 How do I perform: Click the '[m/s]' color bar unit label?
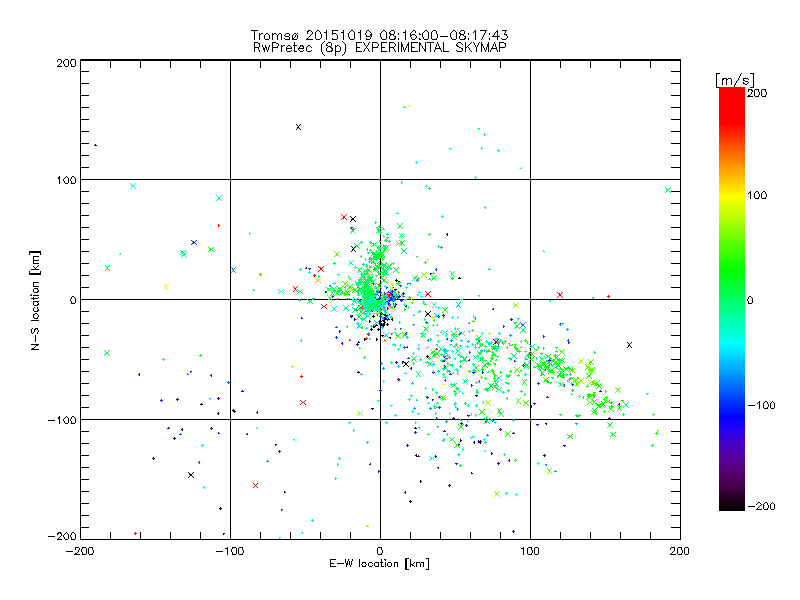point(735,80)
